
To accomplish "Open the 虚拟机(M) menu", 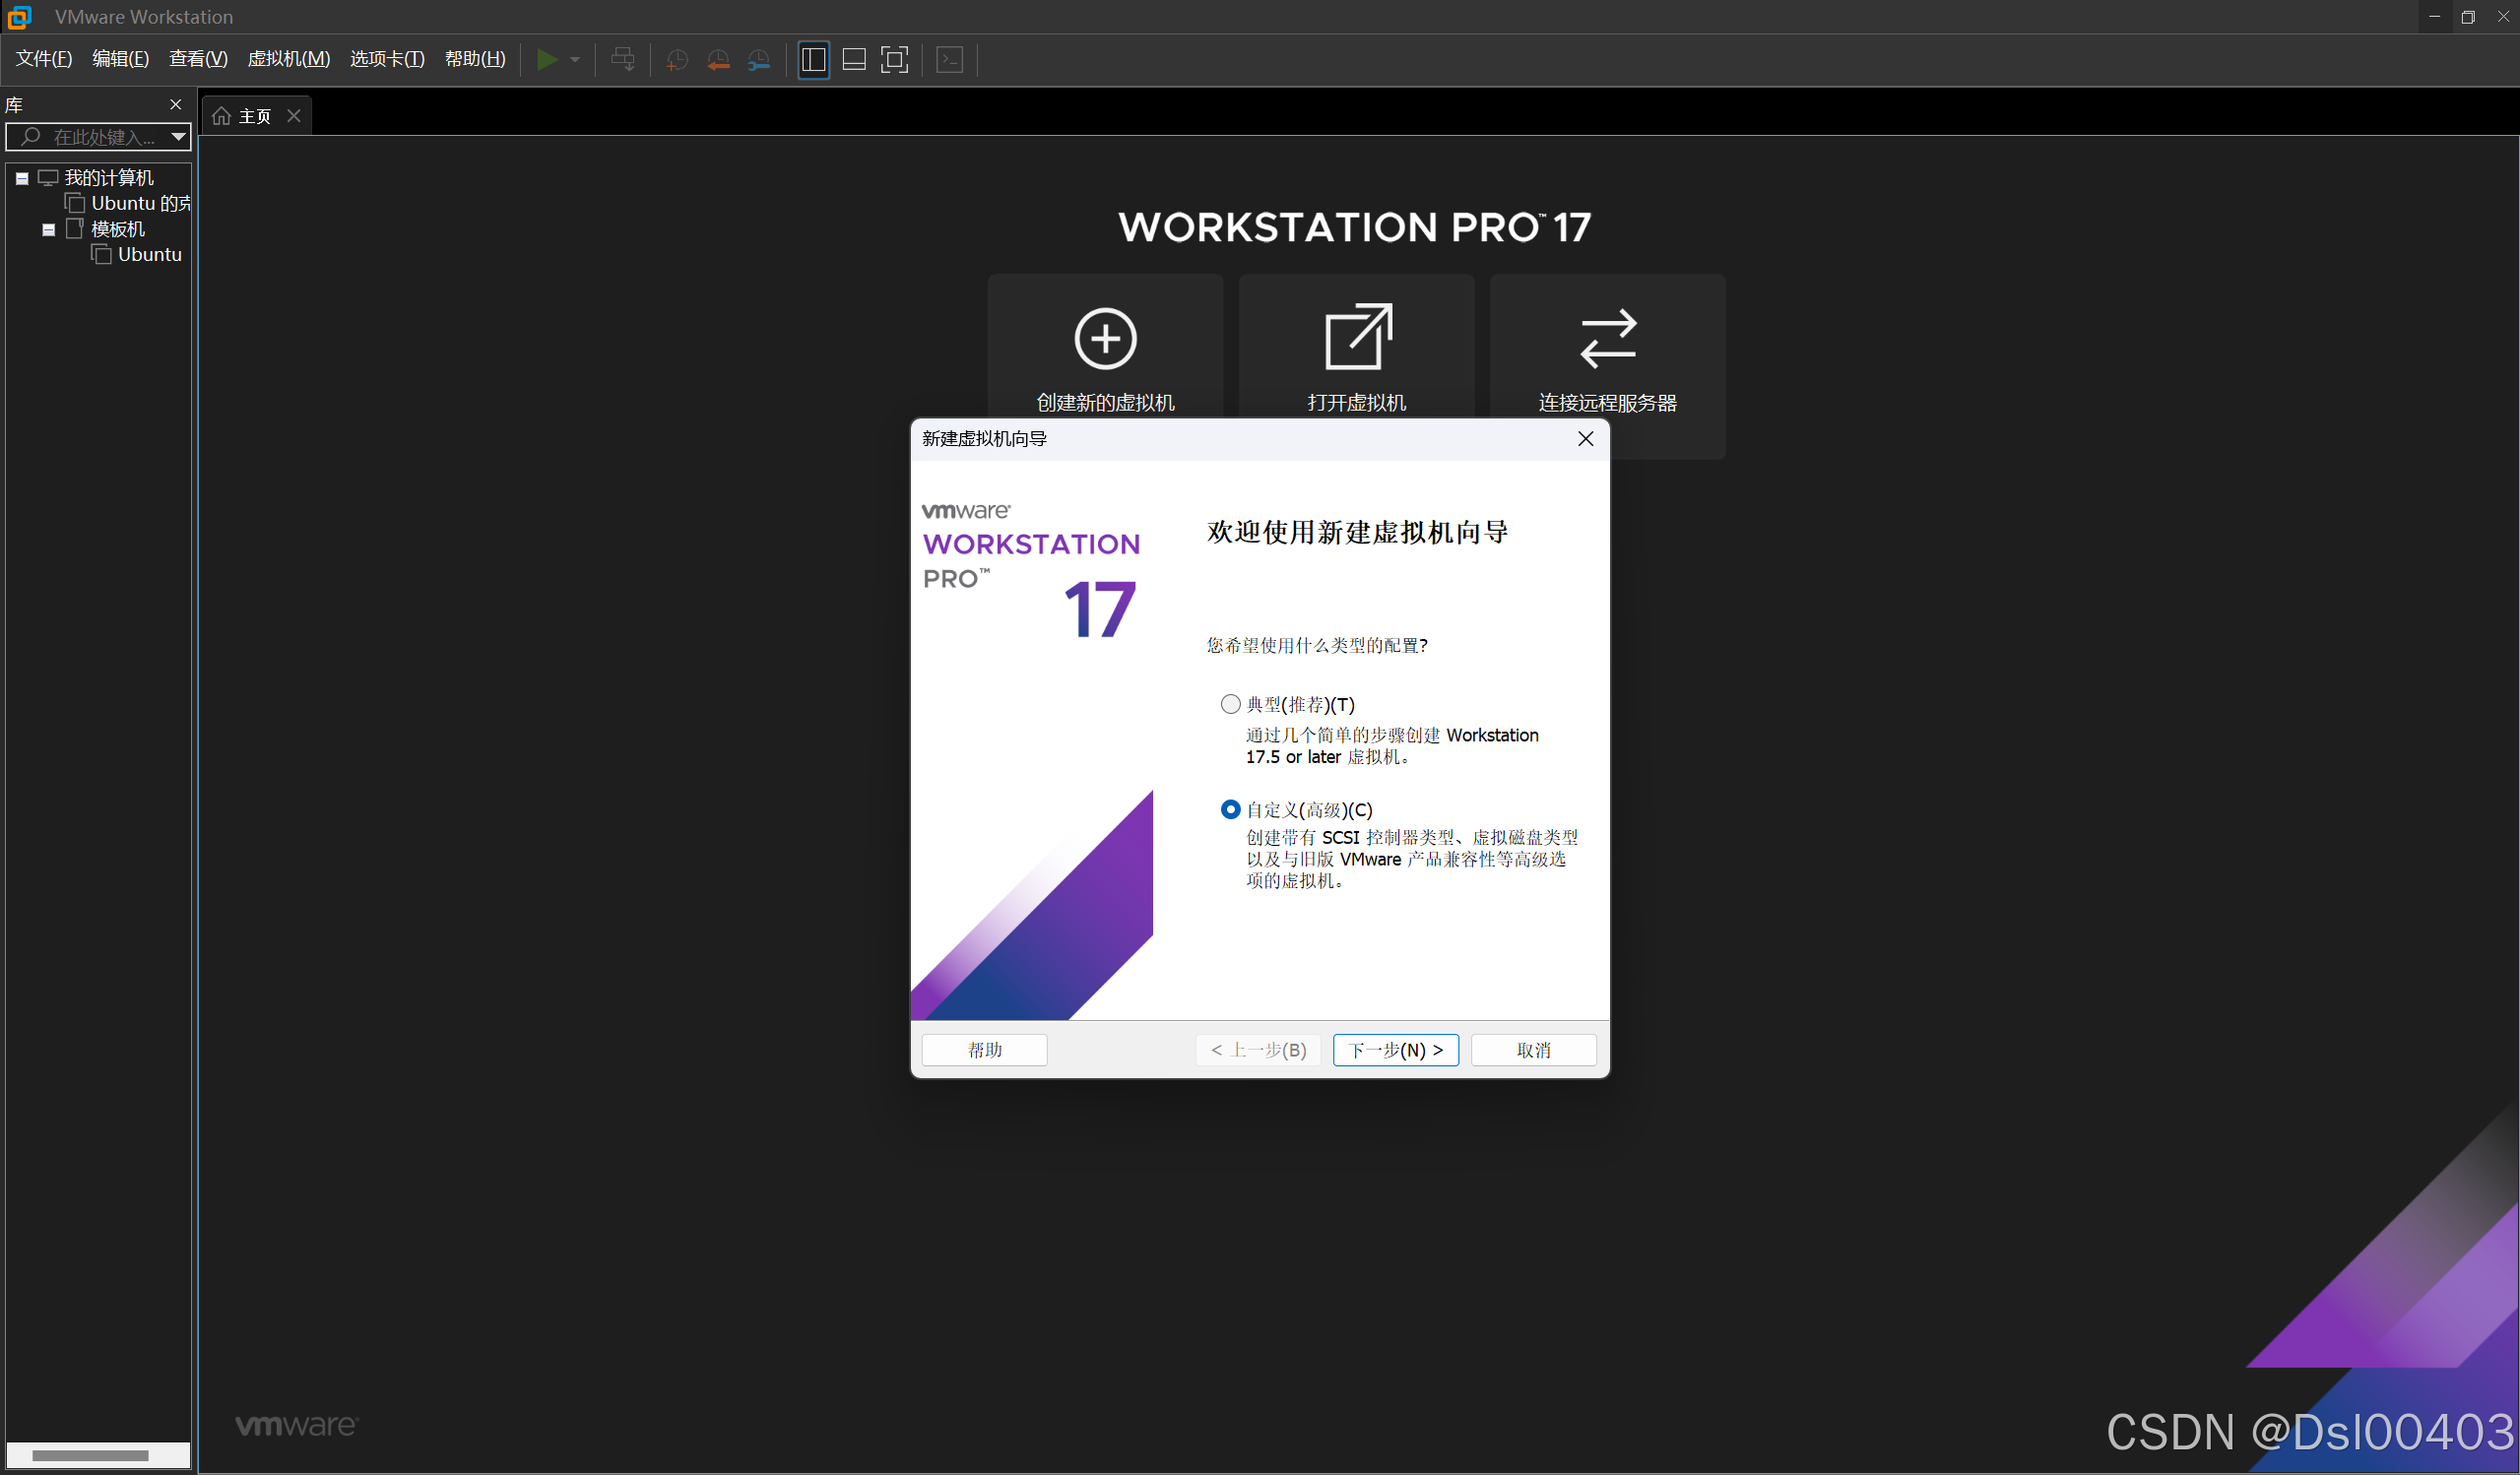I will tap(289, 59).
